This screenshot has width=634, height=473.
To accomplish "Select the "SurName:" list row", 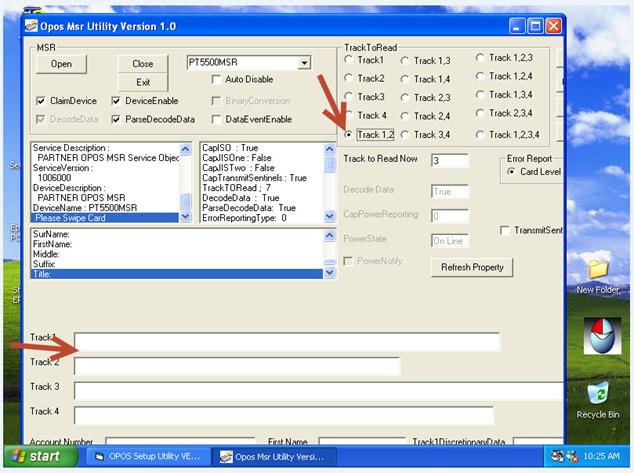I will tap(178, 234).
